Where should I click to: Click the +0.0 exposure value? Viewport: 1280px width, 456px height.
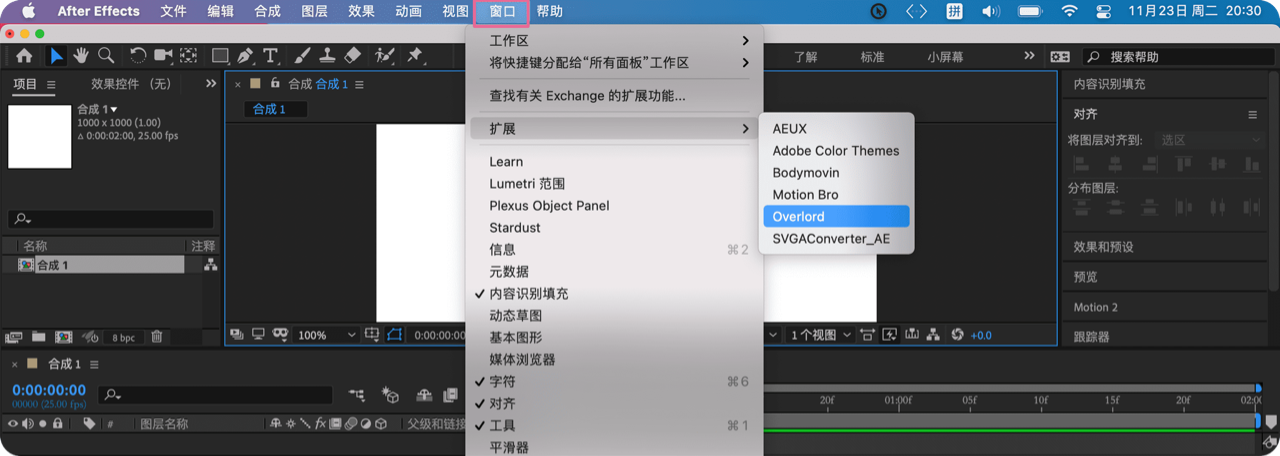coord(981,335)
